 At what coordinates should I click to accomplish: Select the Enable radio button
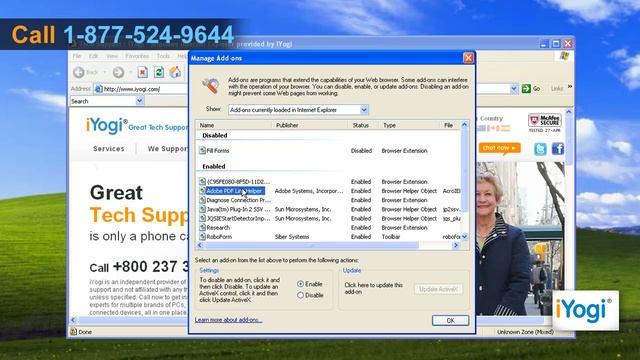(300, 284)
